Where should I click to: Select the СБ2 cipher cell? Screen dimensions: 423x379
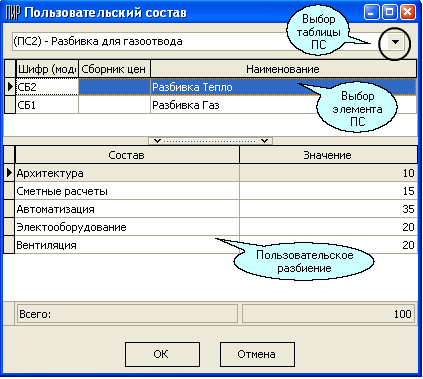(47, 87)
